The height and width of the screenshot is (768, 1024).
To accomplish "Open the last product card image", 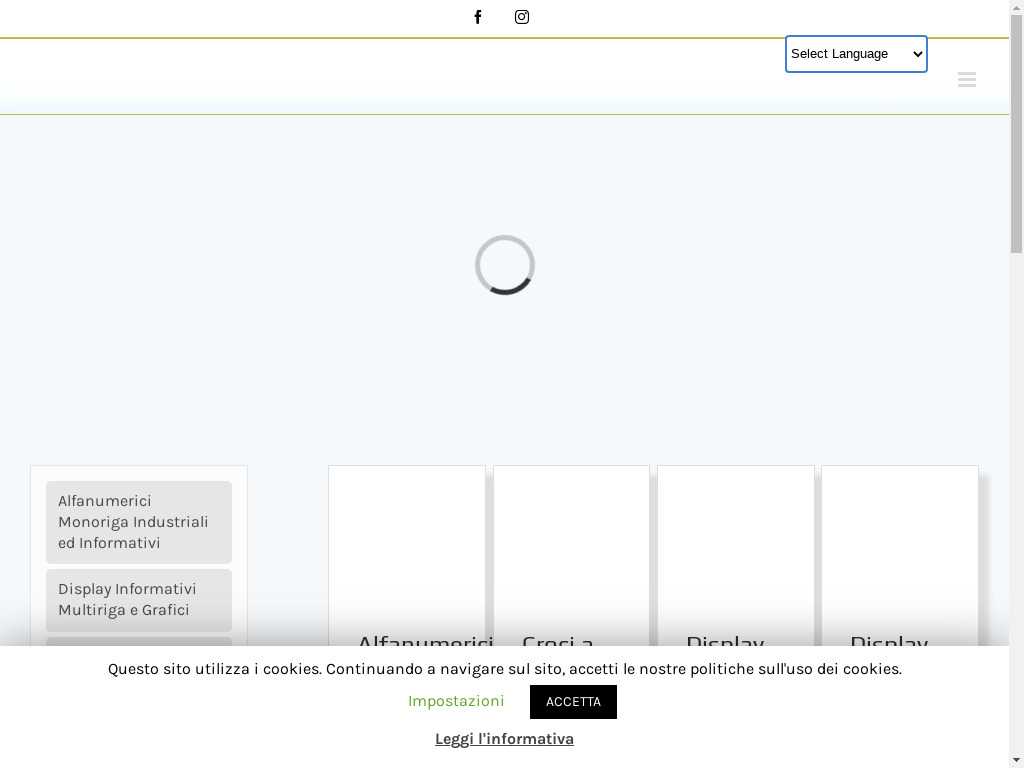I will (x=899, y=540).
